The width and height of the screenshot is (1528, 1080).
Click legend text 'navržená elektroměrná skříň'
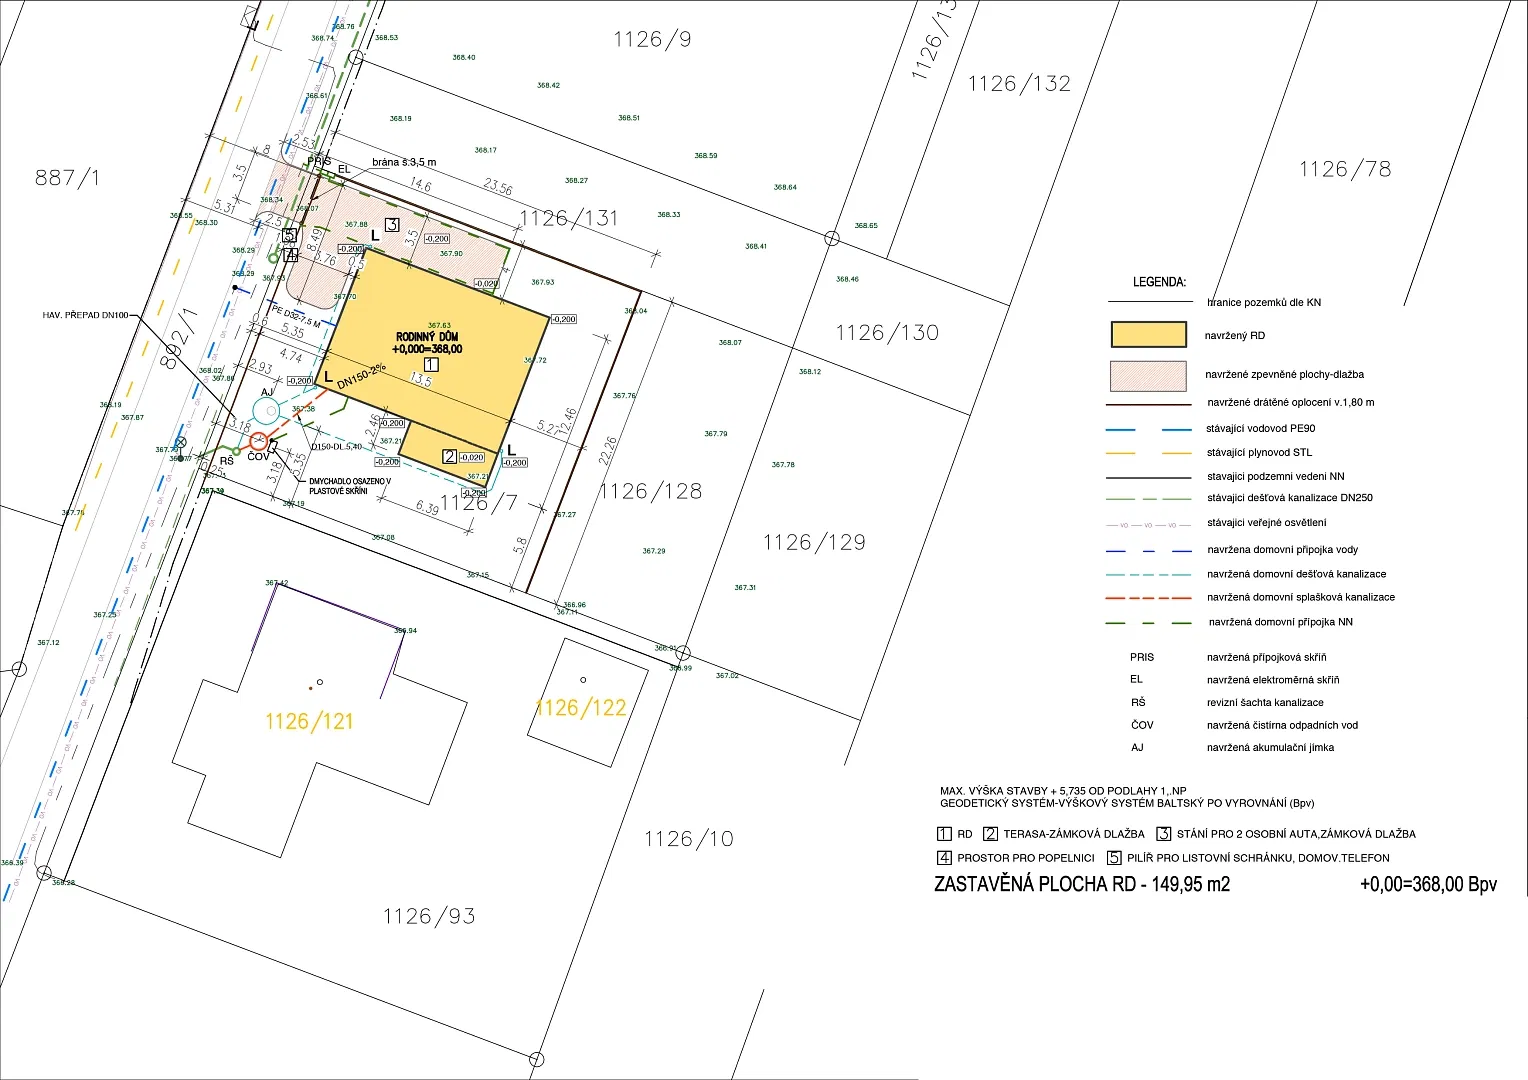tap(1273, 680)
